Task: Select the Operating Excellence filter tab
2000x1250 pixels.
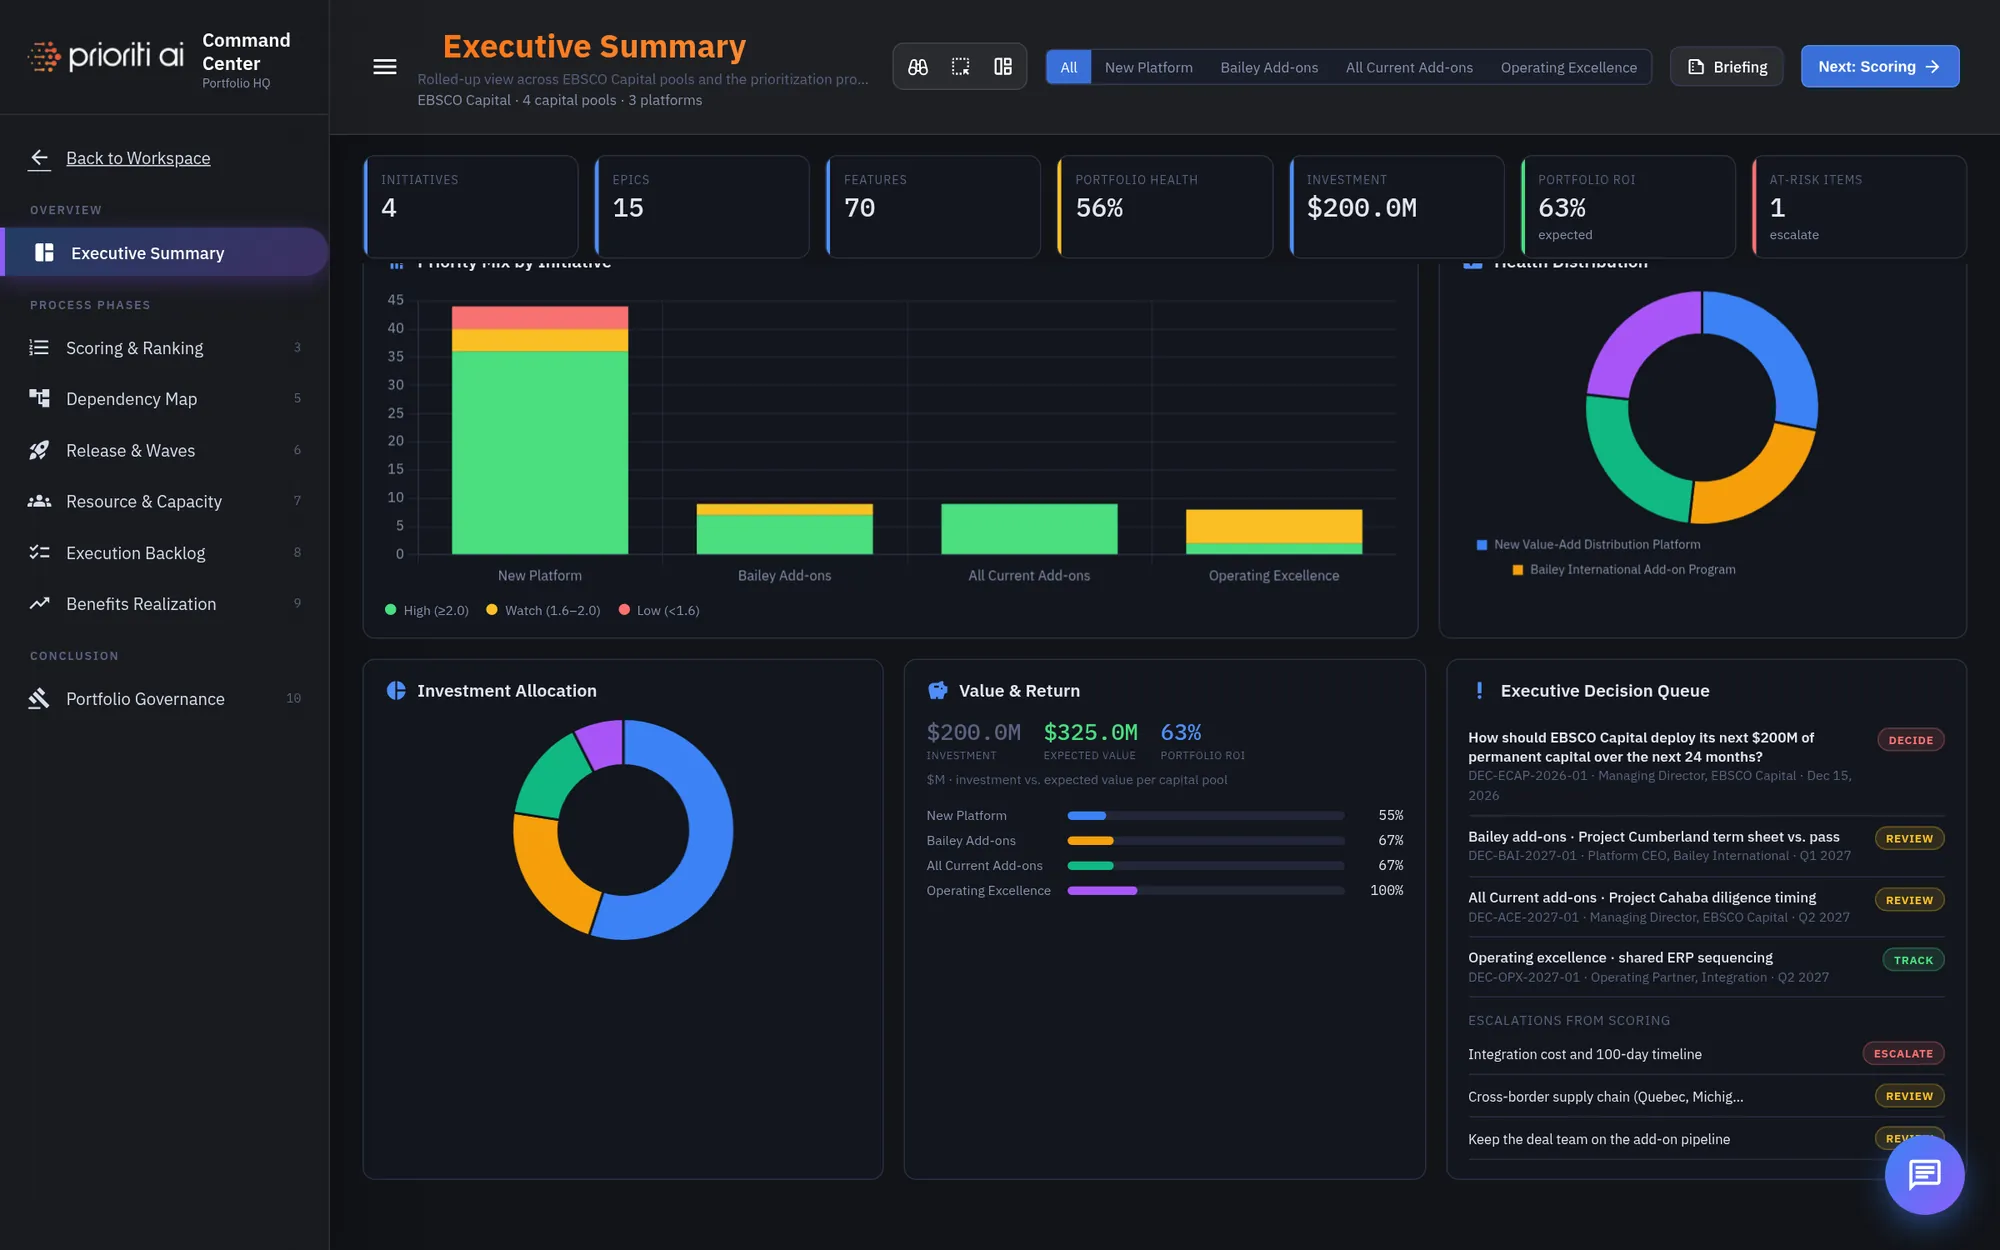Action: click(x=1568, y=67)
